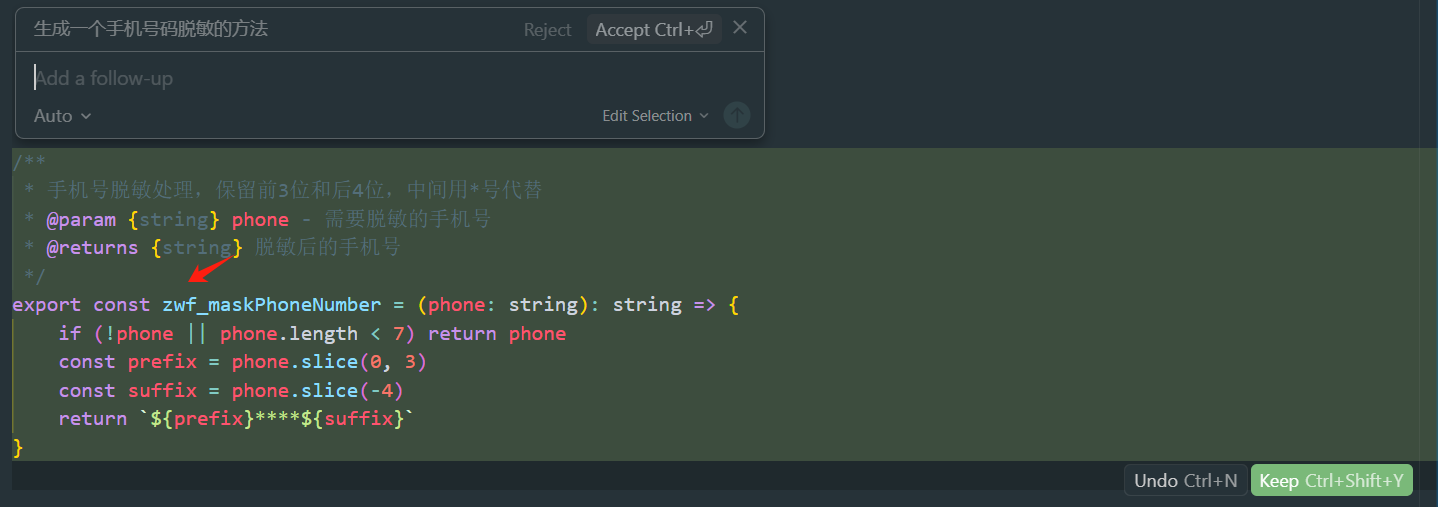Click the if keyword in the length check
The width and height of the screenshot is (1438, 507).
click(x=70, y=334)
